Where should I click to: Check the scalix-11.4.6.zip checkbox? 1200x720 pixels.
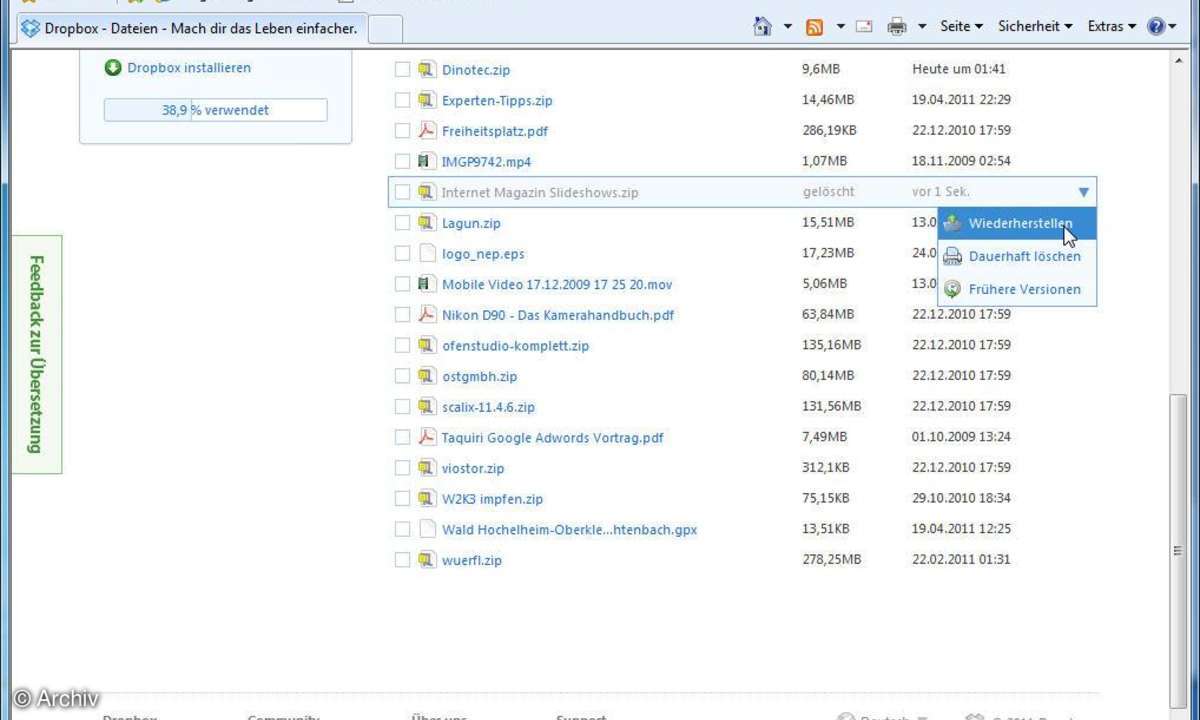[x=402, y=407]
